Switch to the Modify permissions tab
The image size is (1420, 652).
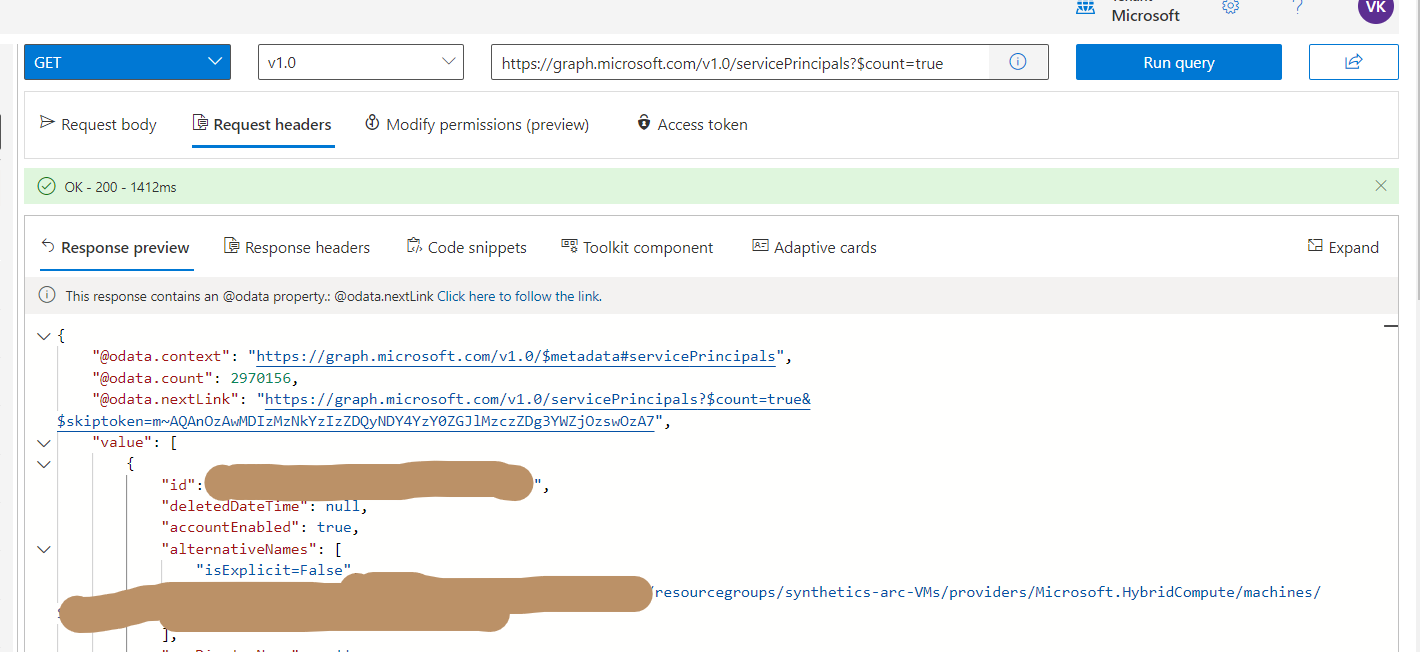point(477,124)
